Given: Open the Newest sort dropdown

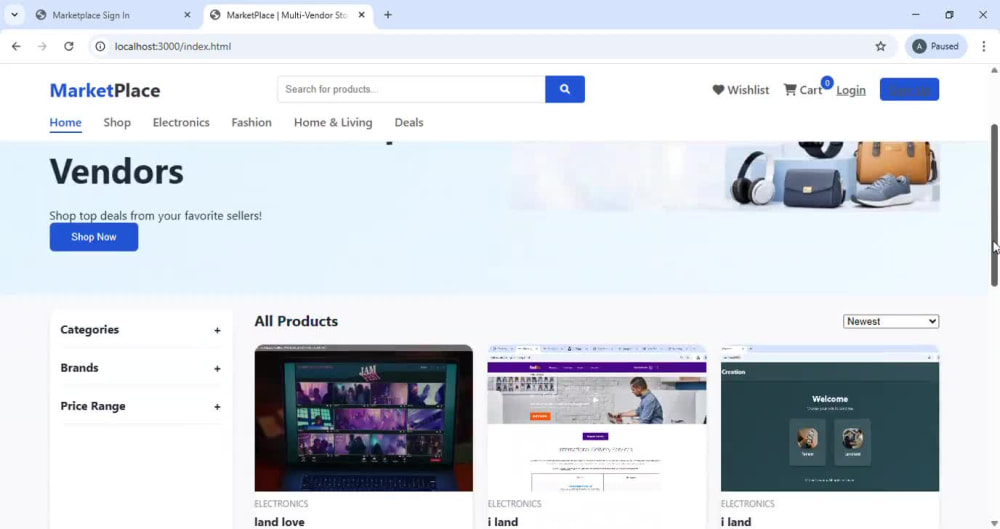Looking at the screenshot, I should pos(890,322).
